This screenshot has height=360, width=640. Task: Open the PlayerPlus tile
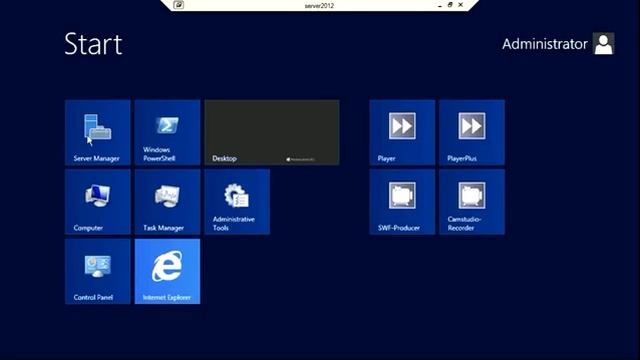coord(472,132)
